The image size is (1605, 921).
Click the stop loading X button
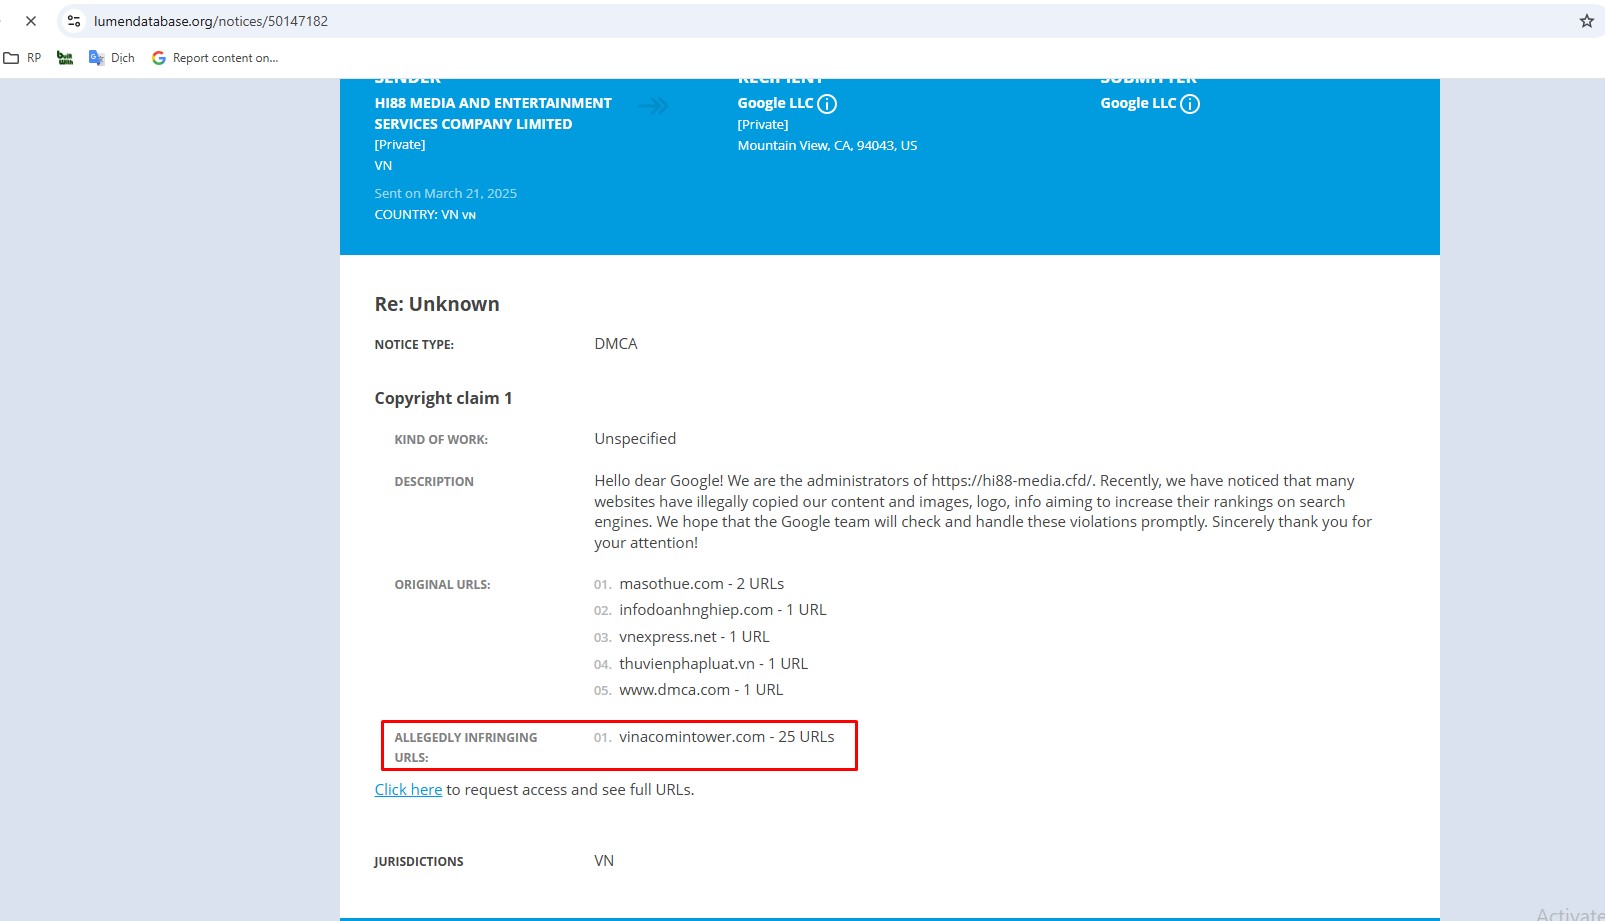(31, 21)
